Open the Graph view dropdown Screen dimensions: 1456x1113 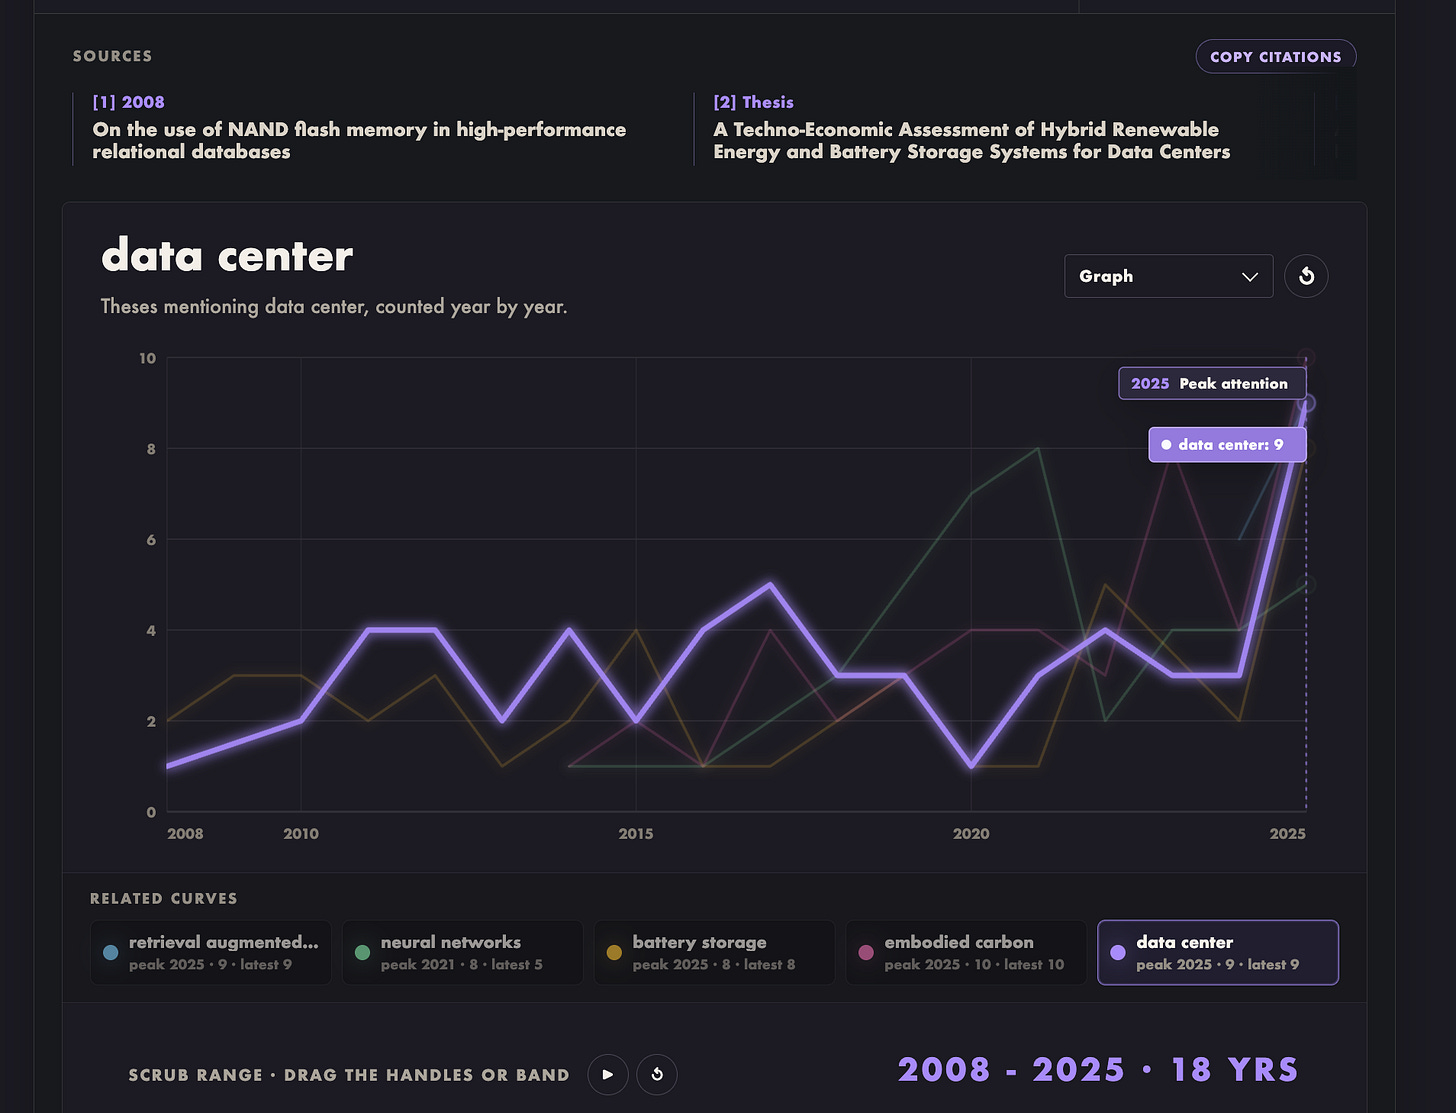pyautogui.click(x=1168, y=276)
